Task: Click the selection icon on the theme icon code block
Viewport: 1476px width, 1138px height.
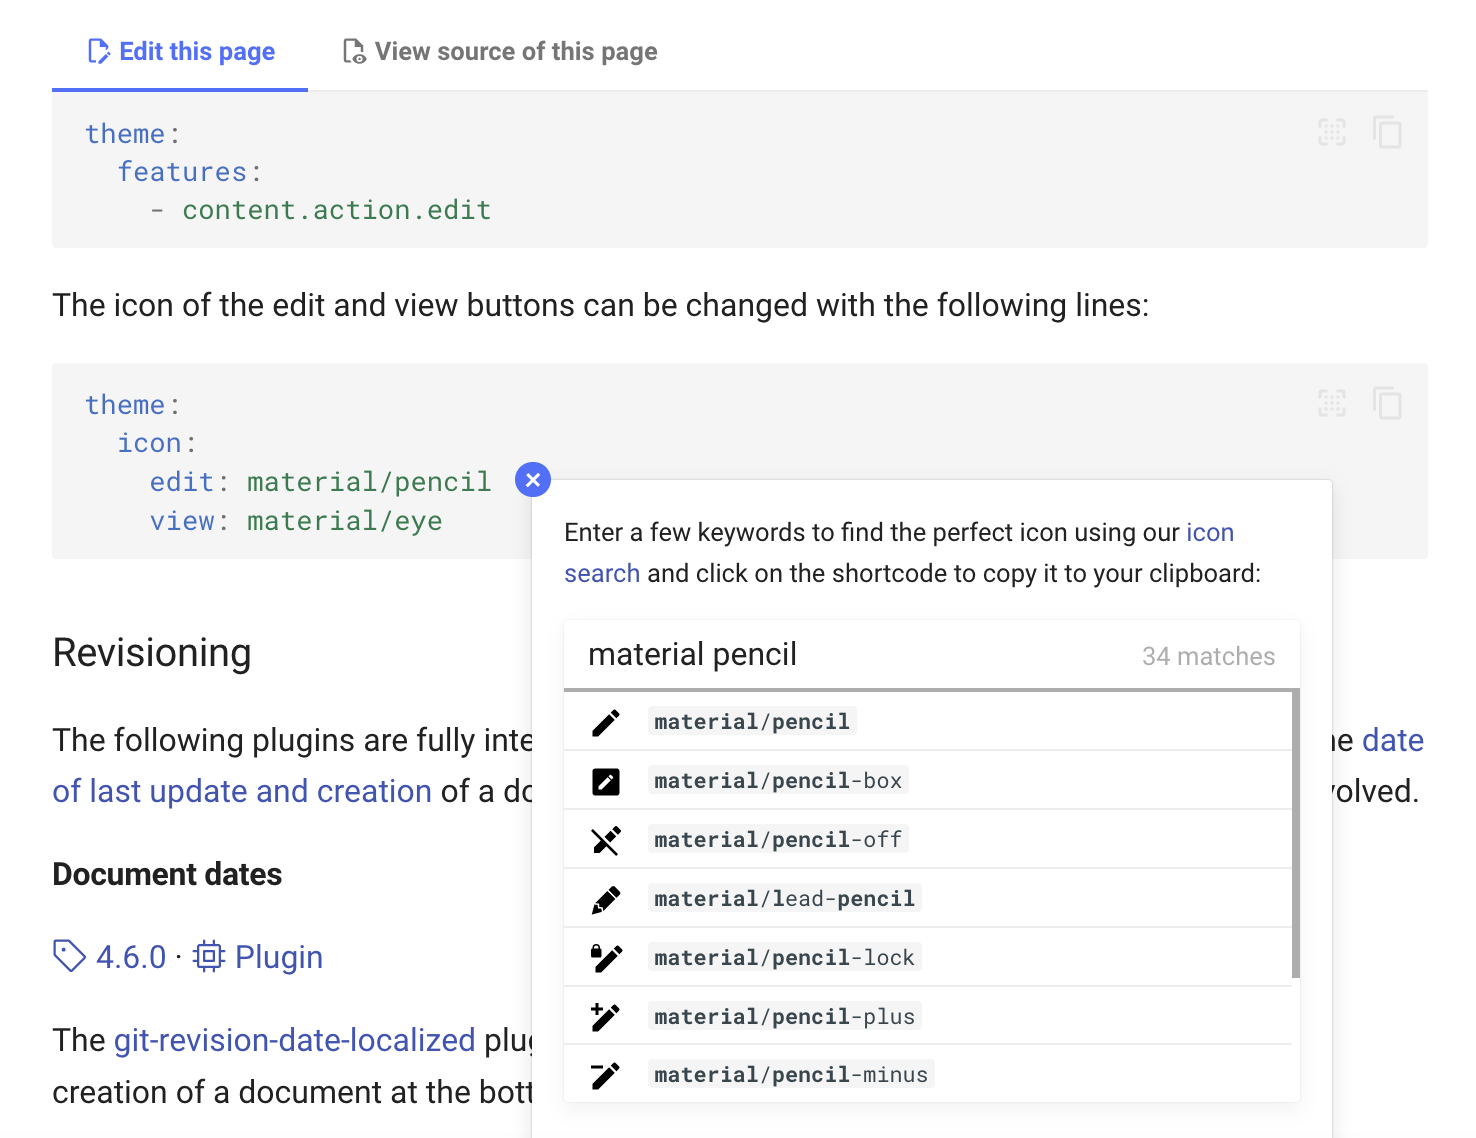Action: pos(1330,404)
